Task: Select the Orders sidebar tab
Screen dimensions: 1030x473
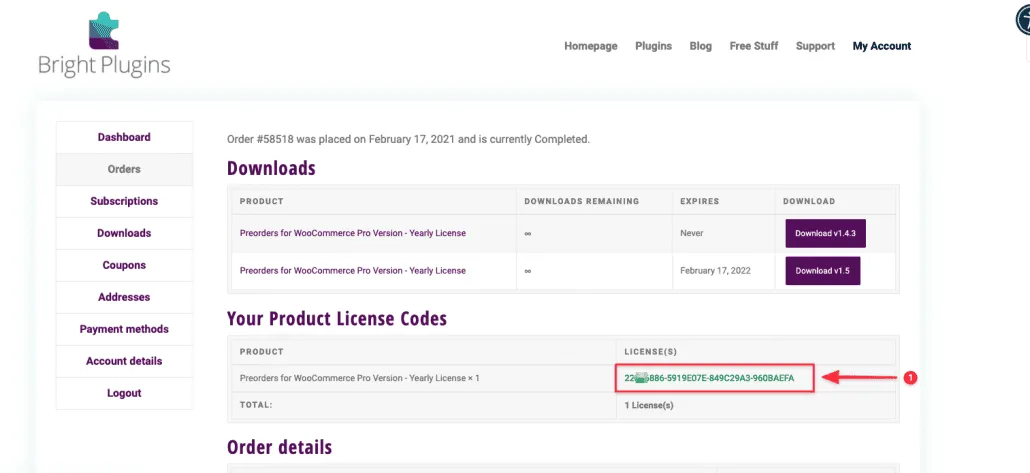Action: (124, 169)
